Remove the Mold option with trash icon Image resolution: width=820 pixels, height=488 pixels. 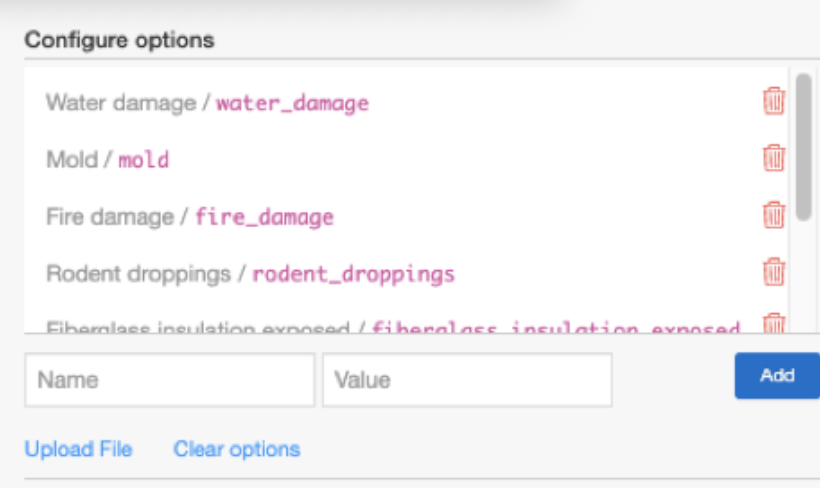[773, 158]
